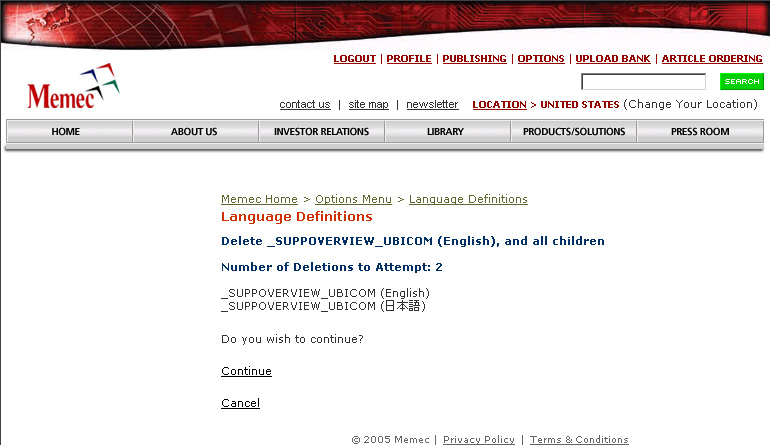This screenshot has height=445, width=770.
Task: Open the Privacy Policy footer link
Action: pos(479,440)
